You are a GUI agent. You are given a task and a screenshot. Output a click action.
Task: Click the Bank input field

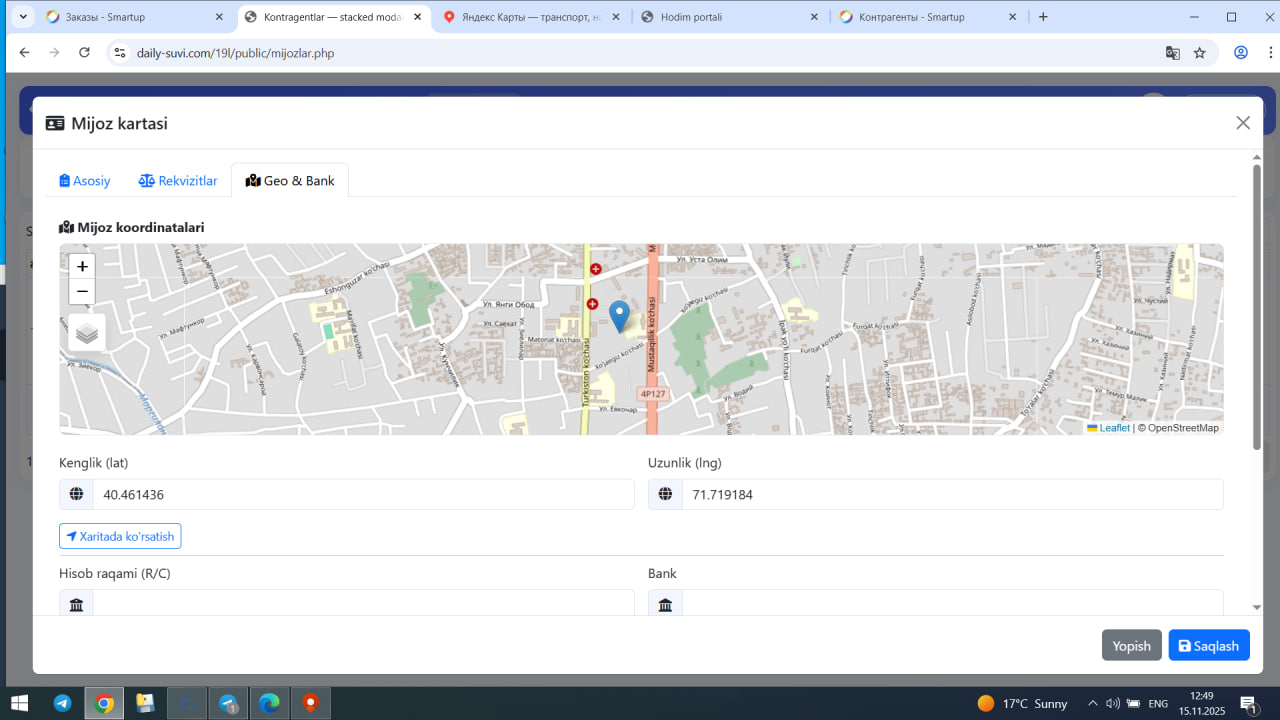pos(952,603)
